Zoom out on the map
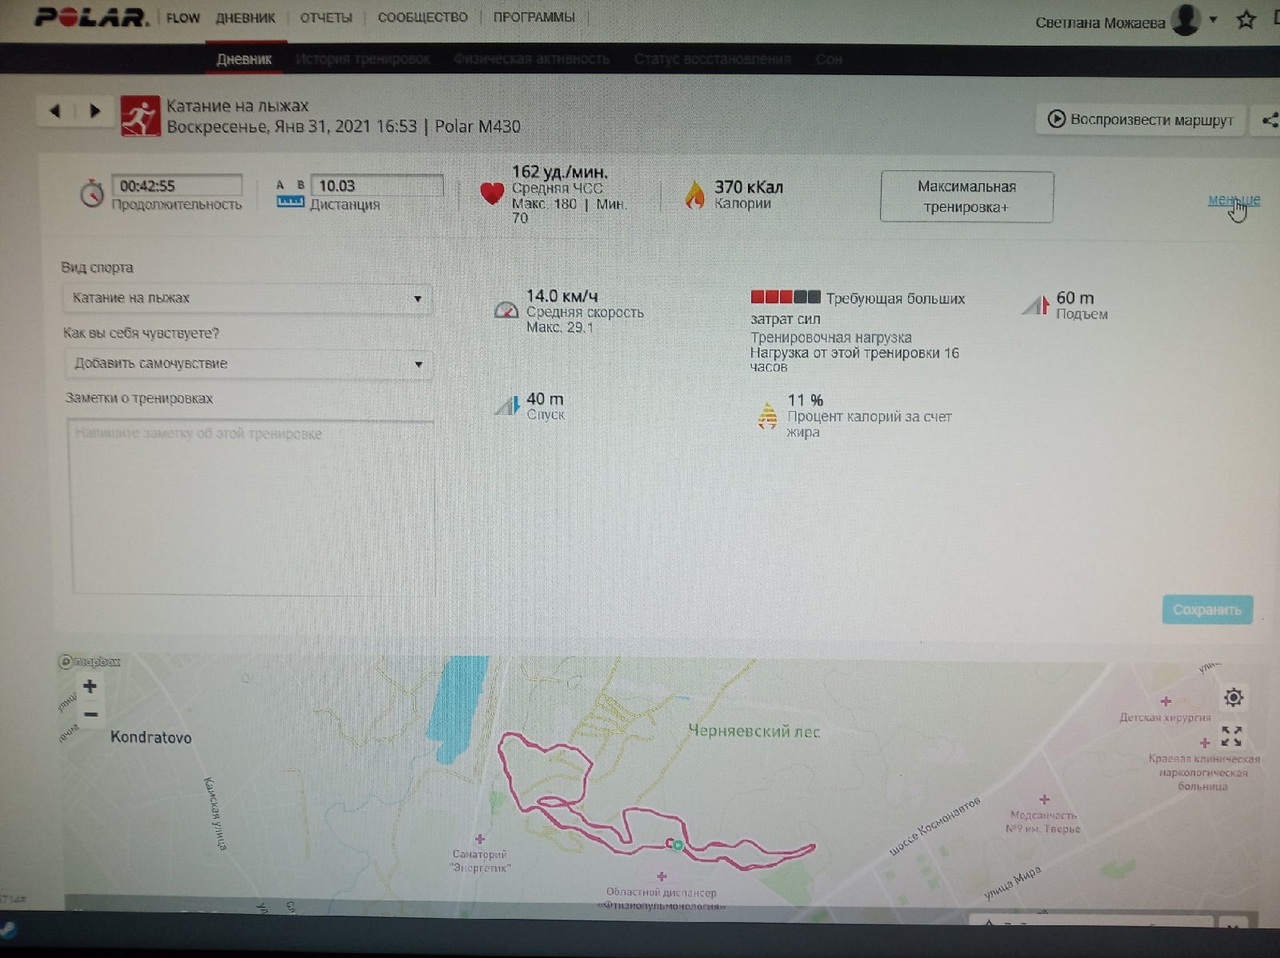Screen dimensions: 1280x958 (x=90, y=714)
